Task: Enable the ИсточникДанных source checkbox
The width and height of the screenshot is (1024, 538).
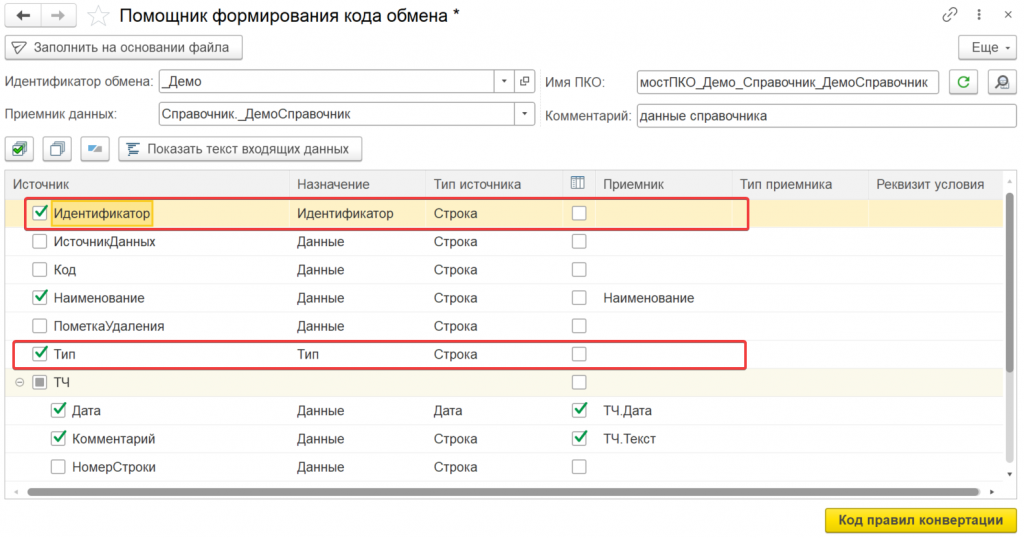Action: 40,242
